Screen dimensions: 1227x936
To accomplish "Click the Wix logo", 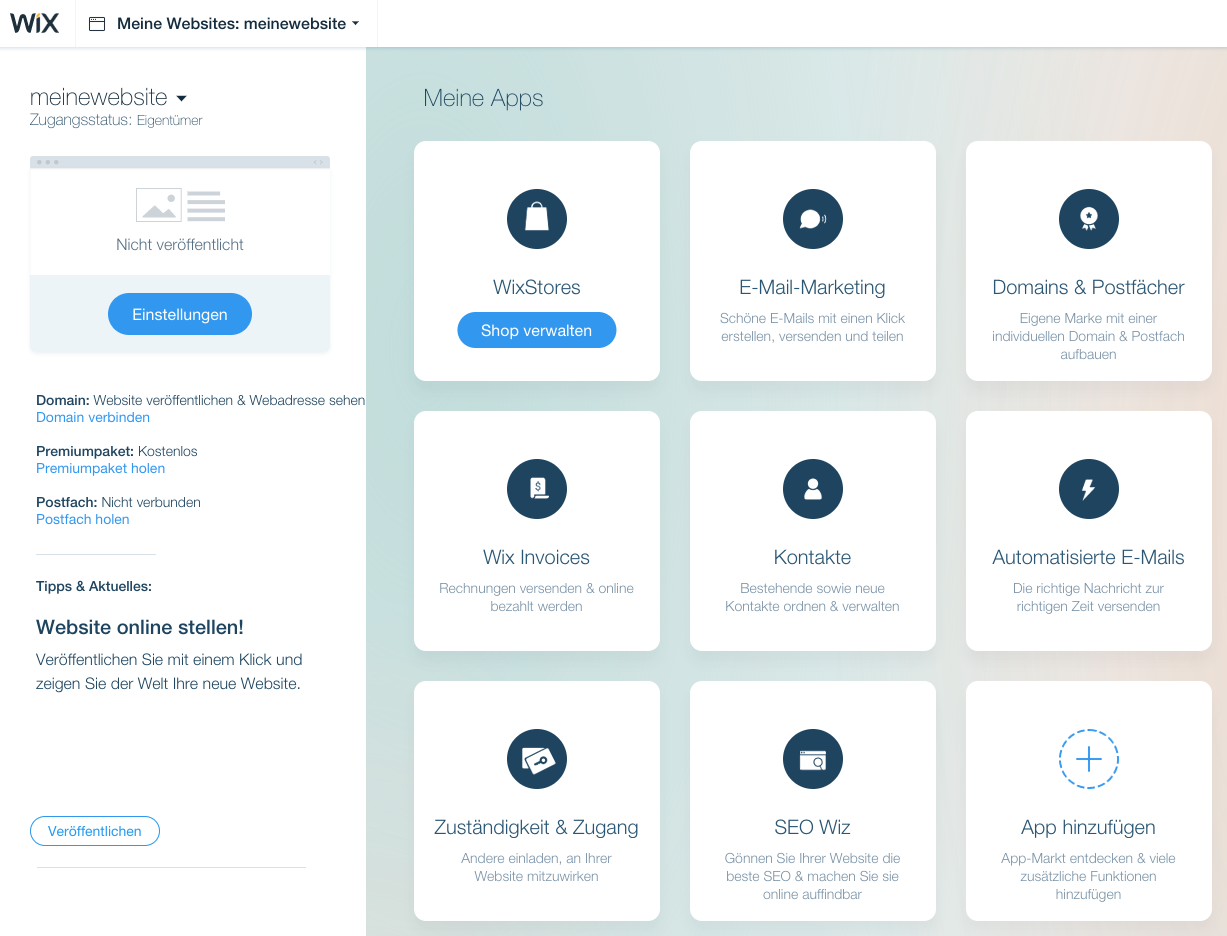I will pos(35,23).
